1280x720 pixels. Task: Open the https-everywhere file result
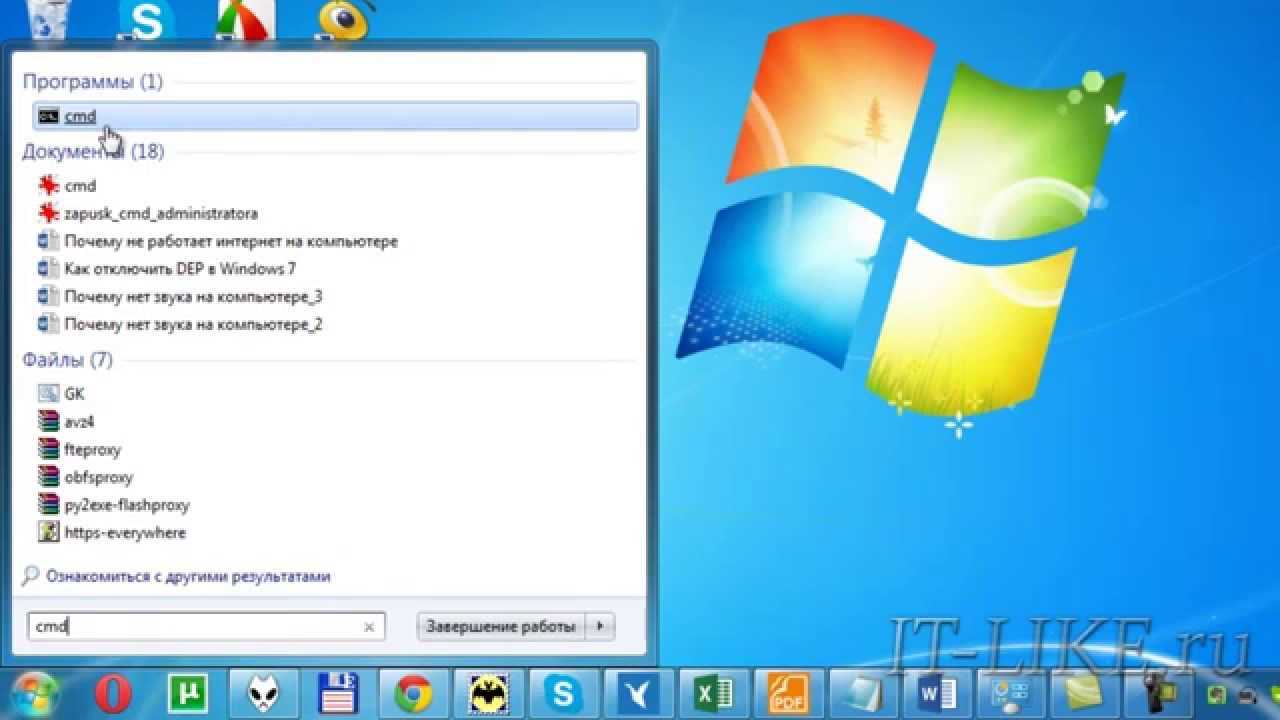pos(124,533)
